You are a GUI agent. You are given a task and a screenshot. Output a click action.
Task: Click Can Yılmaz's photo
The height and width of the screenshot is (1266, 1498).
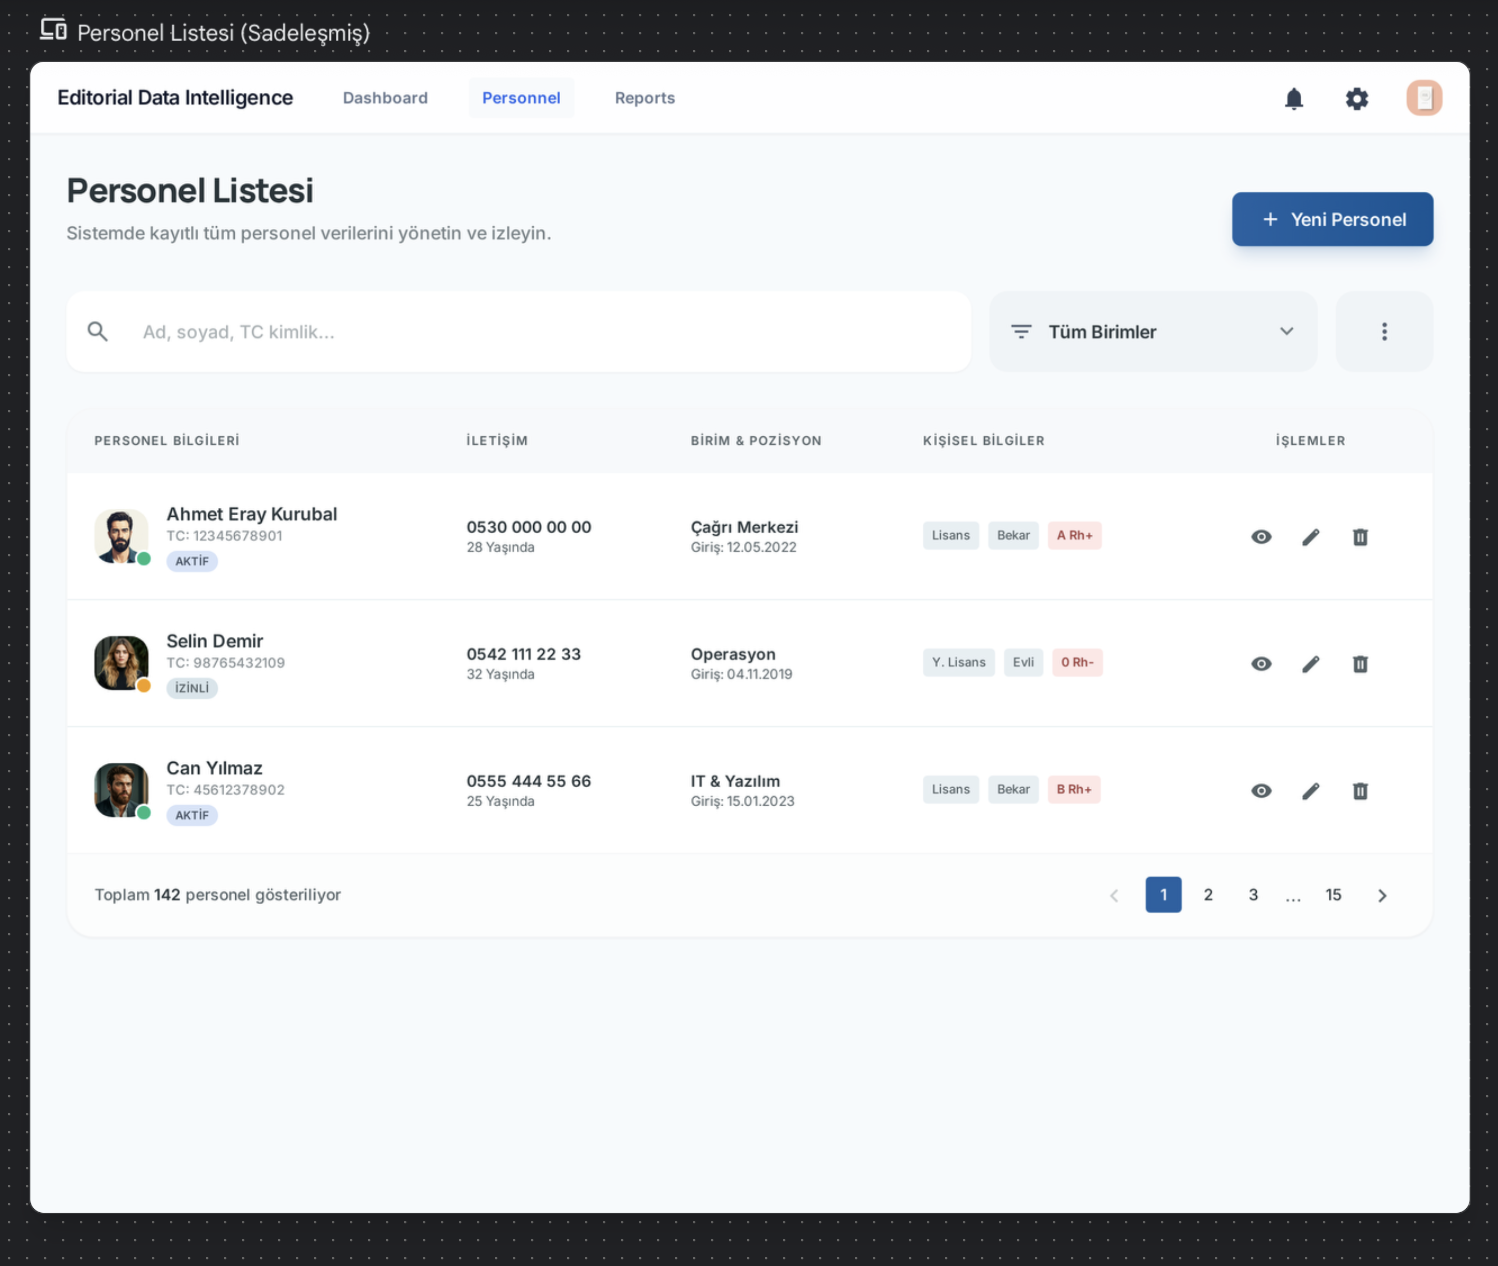pos(121,790)
